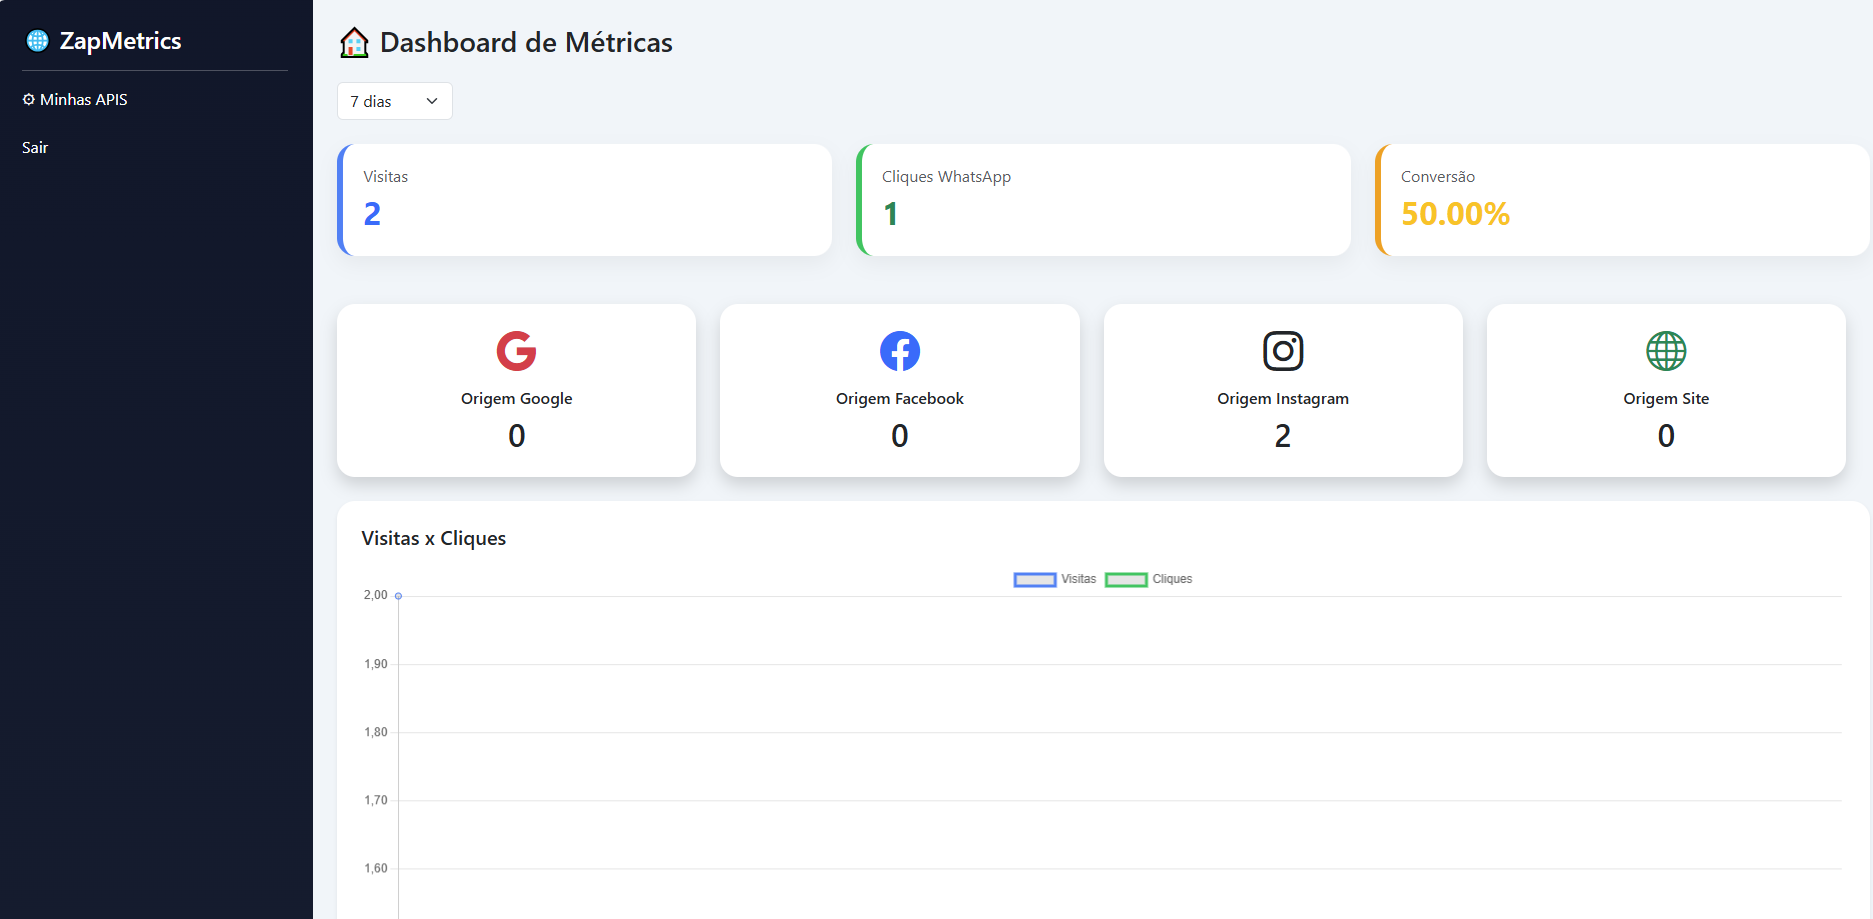Click the ZapMetrics globe logo icon

tap(37, 40)
